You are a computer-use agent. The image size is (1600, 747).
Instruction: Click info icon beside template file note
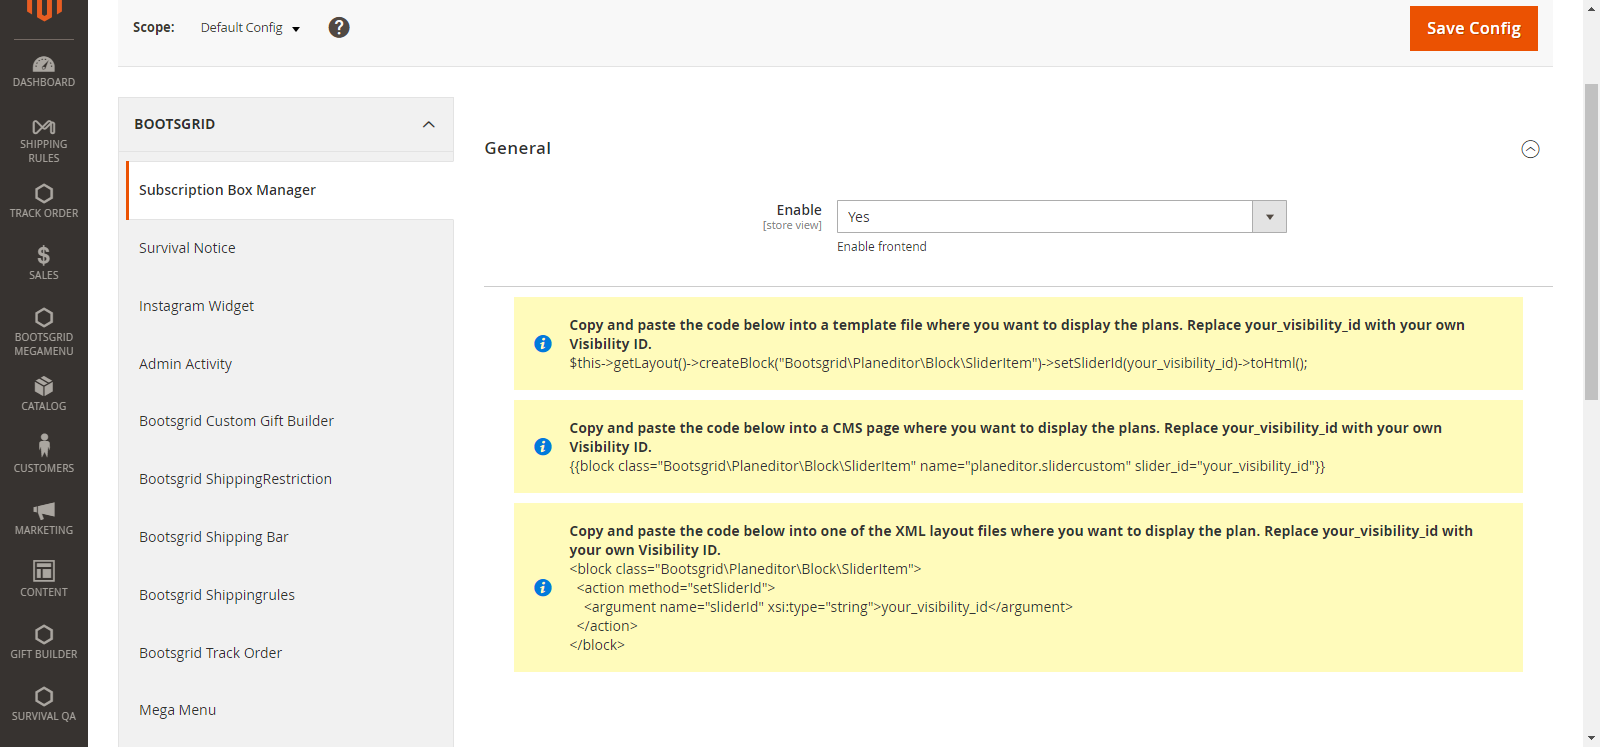(543, 344)
